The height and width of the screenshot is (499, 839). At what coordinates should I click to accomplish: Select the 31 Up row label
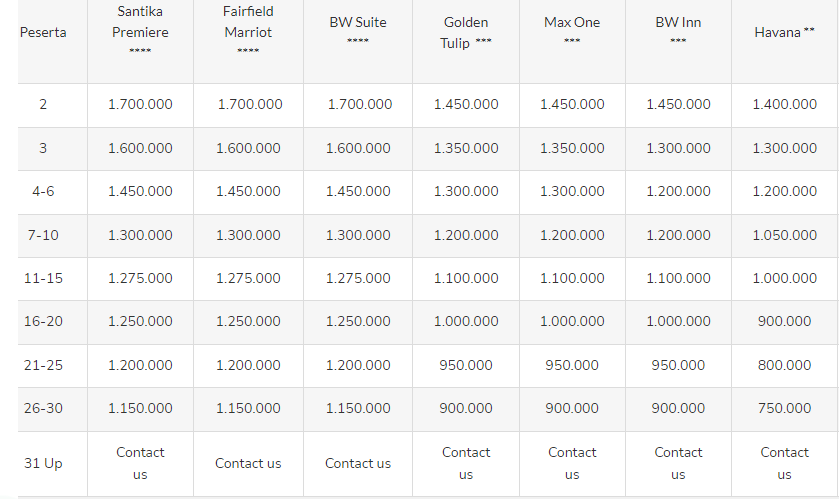click(43, 463)
